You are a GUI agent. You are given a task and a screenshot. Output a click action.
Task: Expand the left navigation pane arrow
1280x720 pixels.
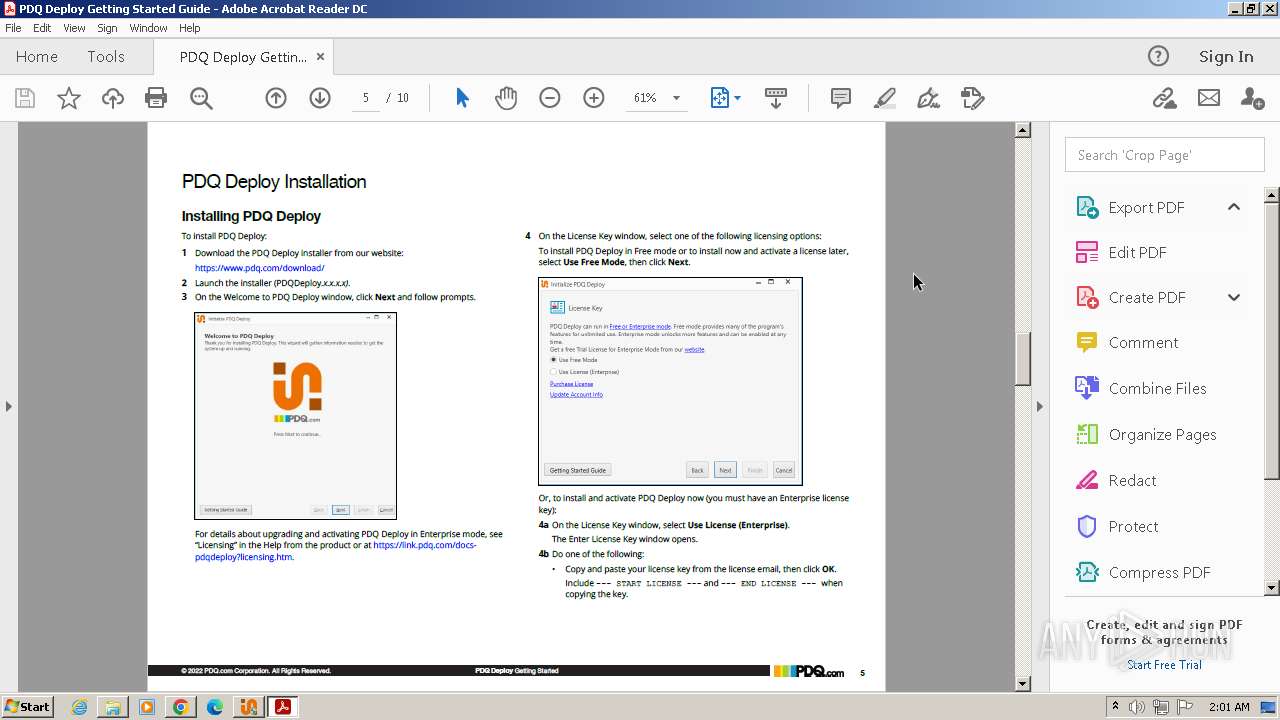pyautogui.click(x=9, y=406)
